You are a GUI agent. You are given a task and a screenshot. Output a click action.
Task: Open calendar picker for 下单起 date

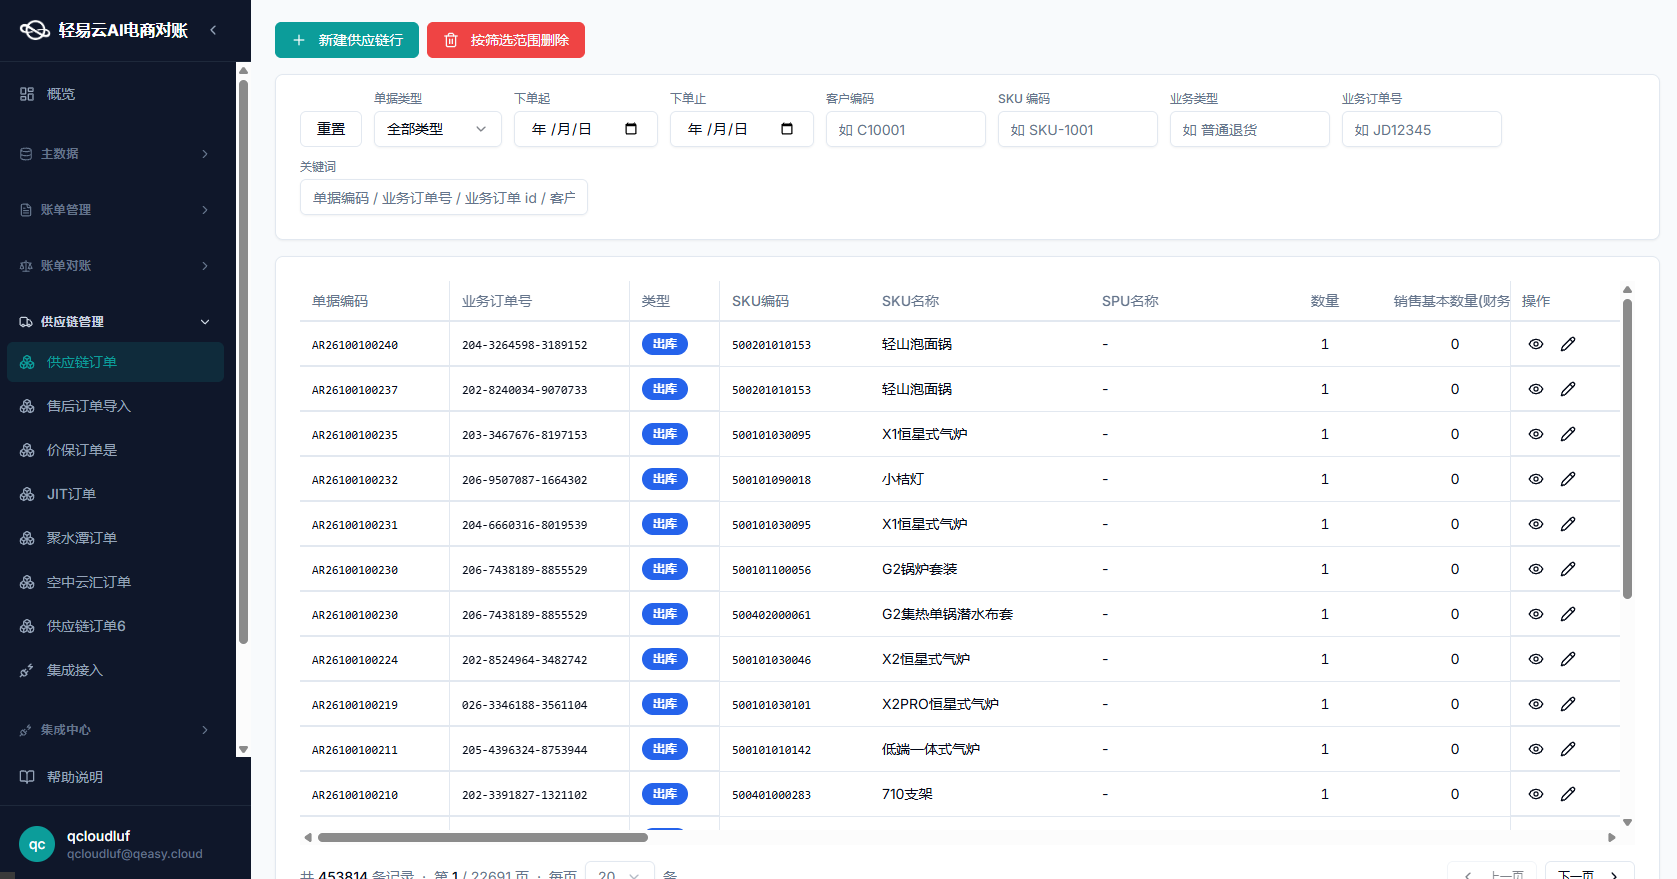pos(631,129)
